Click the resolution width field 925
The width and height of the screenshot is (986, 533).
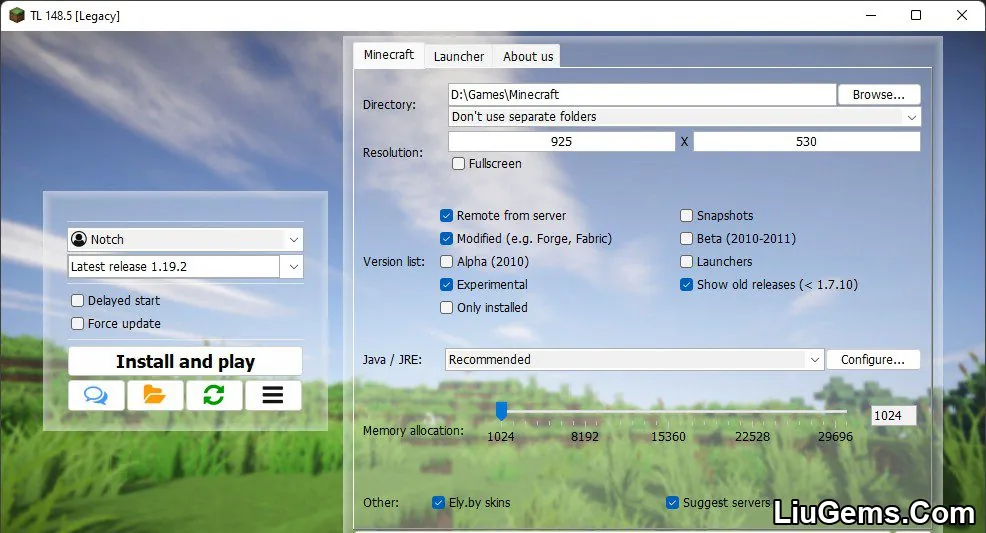coord(562,141)
